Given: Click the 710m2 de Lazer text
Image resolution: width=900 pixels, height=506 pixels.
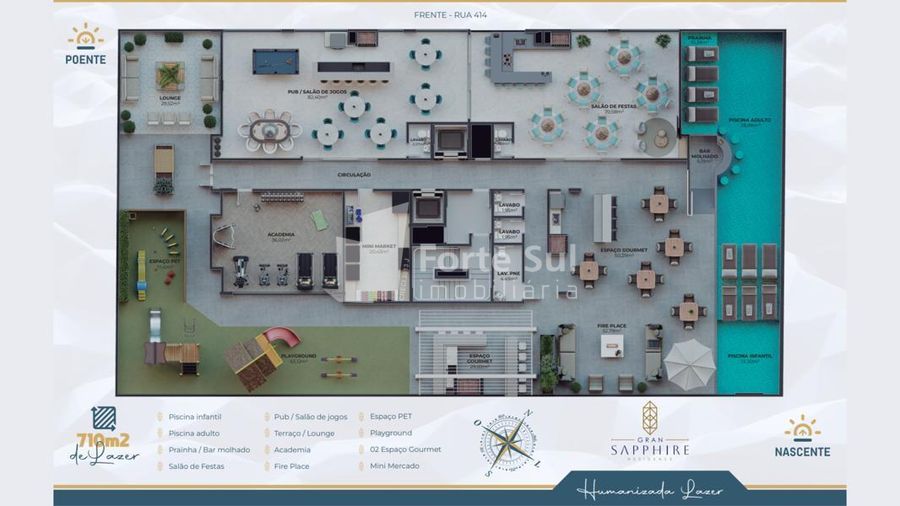Looking at the screenshot, I should (104, 449).
